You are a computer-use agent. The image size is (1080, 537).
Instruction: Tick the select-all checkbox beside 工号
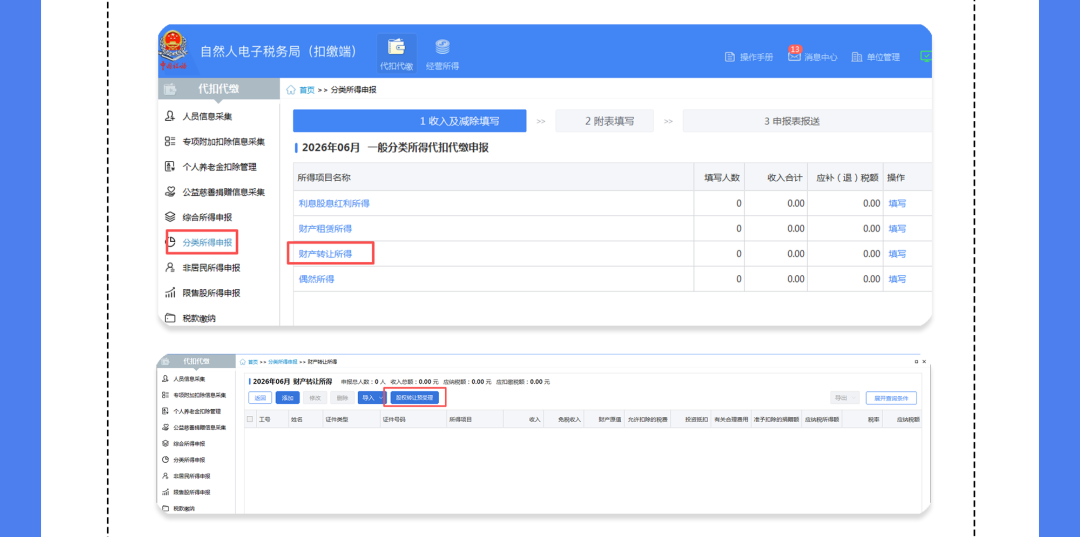[250, 418]
